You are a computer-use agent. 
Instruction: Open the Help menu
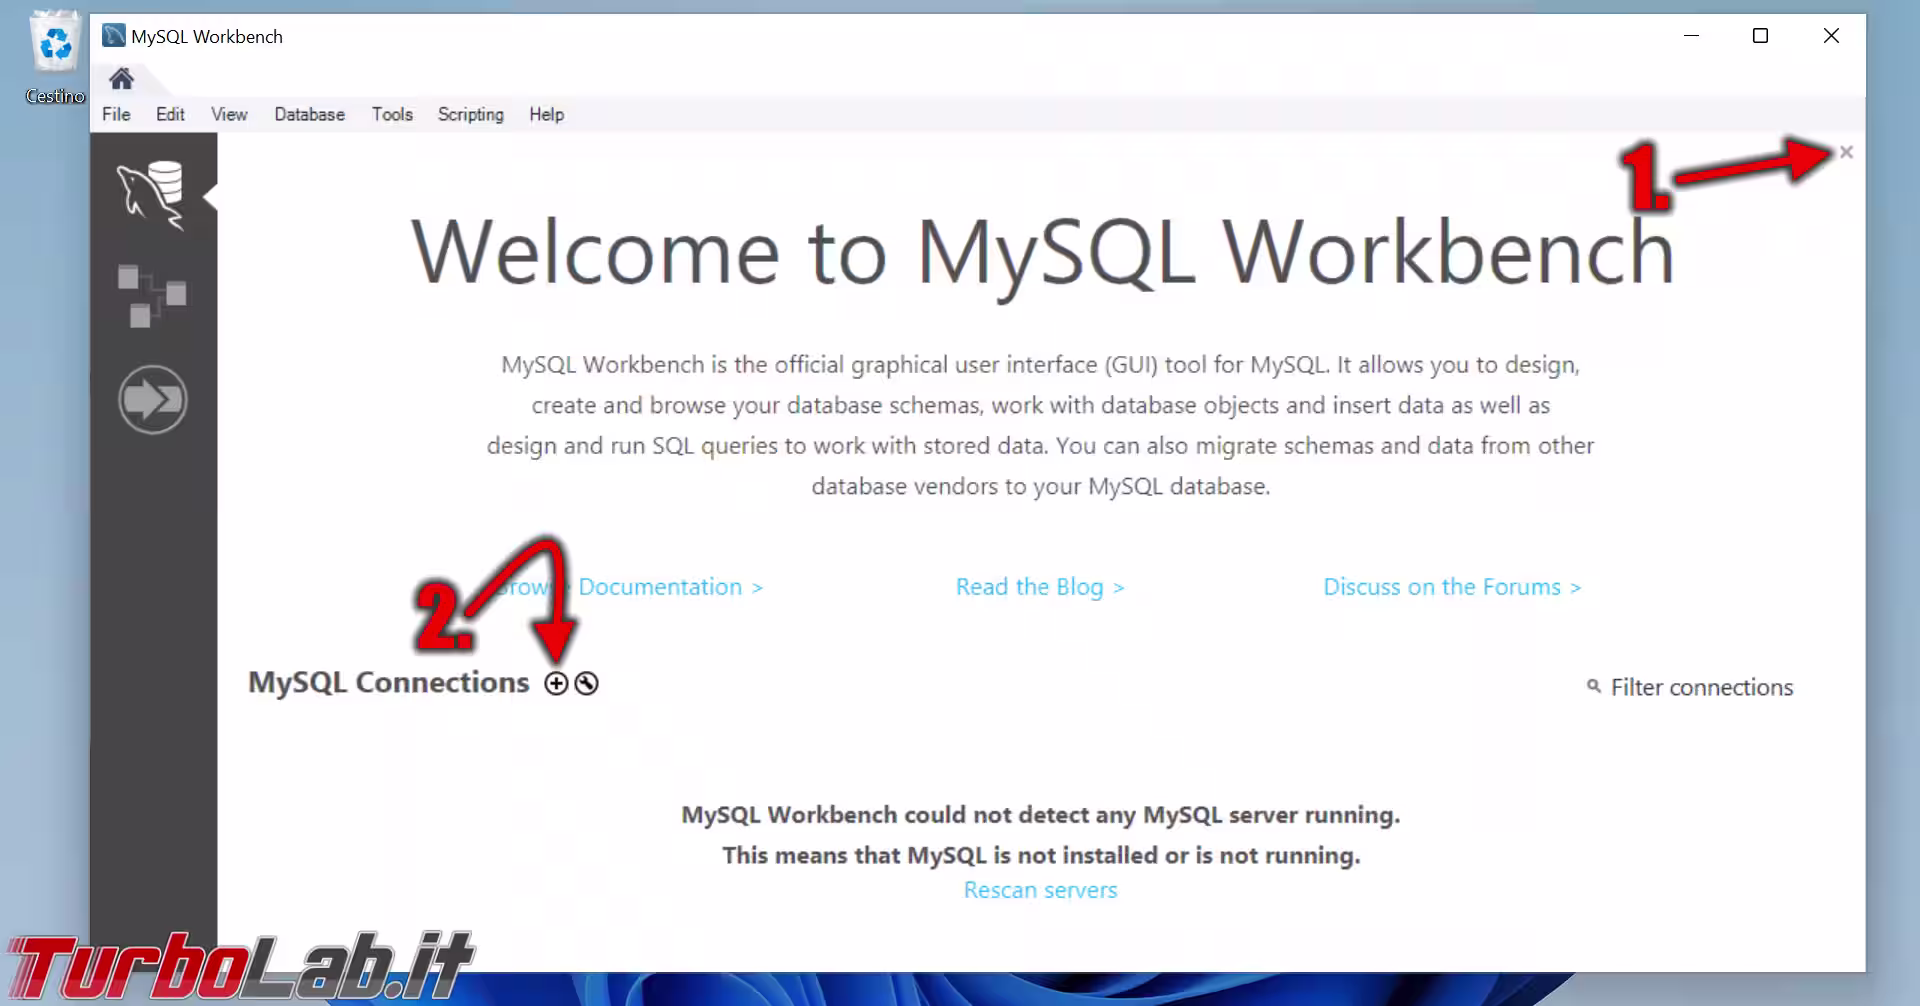pos(547,114)
